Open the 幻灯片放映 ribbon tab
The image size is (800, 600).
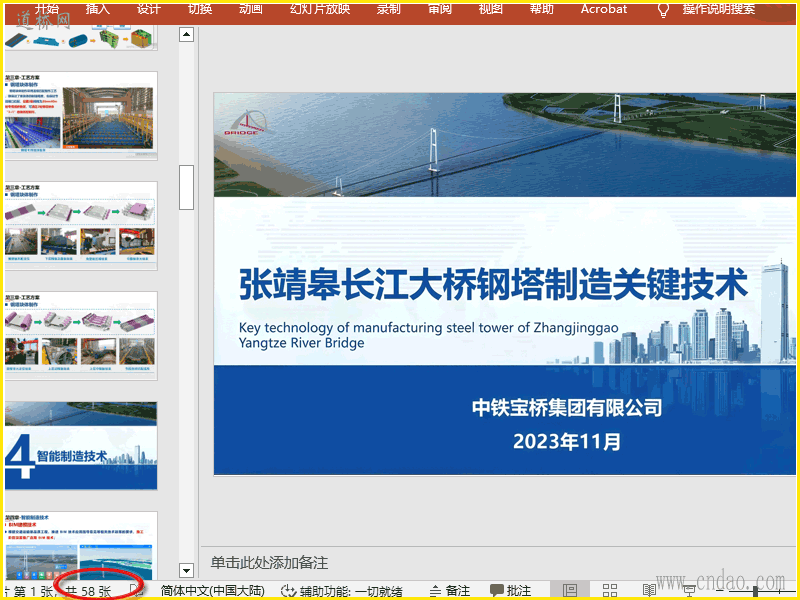click(x=320, y=9)
